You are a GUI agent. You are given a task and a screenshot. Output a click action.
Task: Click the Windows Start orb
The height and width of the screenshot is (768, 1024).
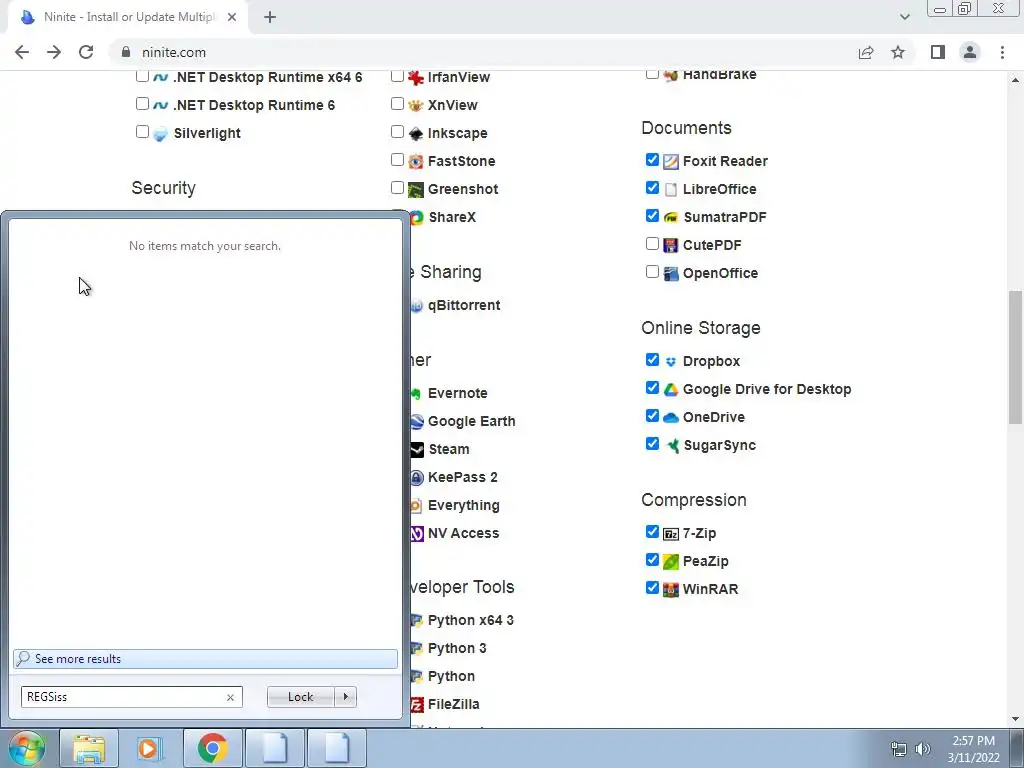pyautogui.click(x=27, y=748)
